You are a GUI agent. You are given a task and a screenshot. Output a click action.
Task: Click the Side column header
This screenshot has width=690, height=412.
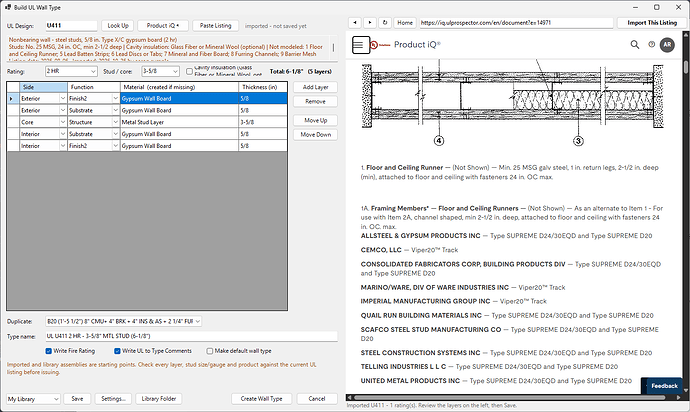pos(44,87)
